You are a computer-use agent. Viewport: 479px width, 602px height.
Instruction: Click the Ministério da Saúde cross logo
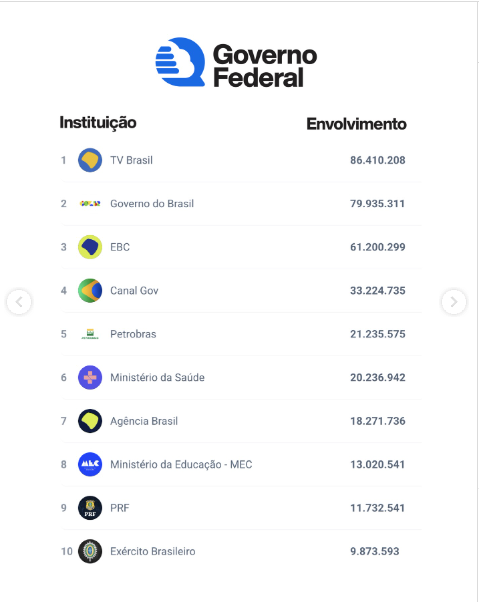pyautogui.click(x=90, y=377)
